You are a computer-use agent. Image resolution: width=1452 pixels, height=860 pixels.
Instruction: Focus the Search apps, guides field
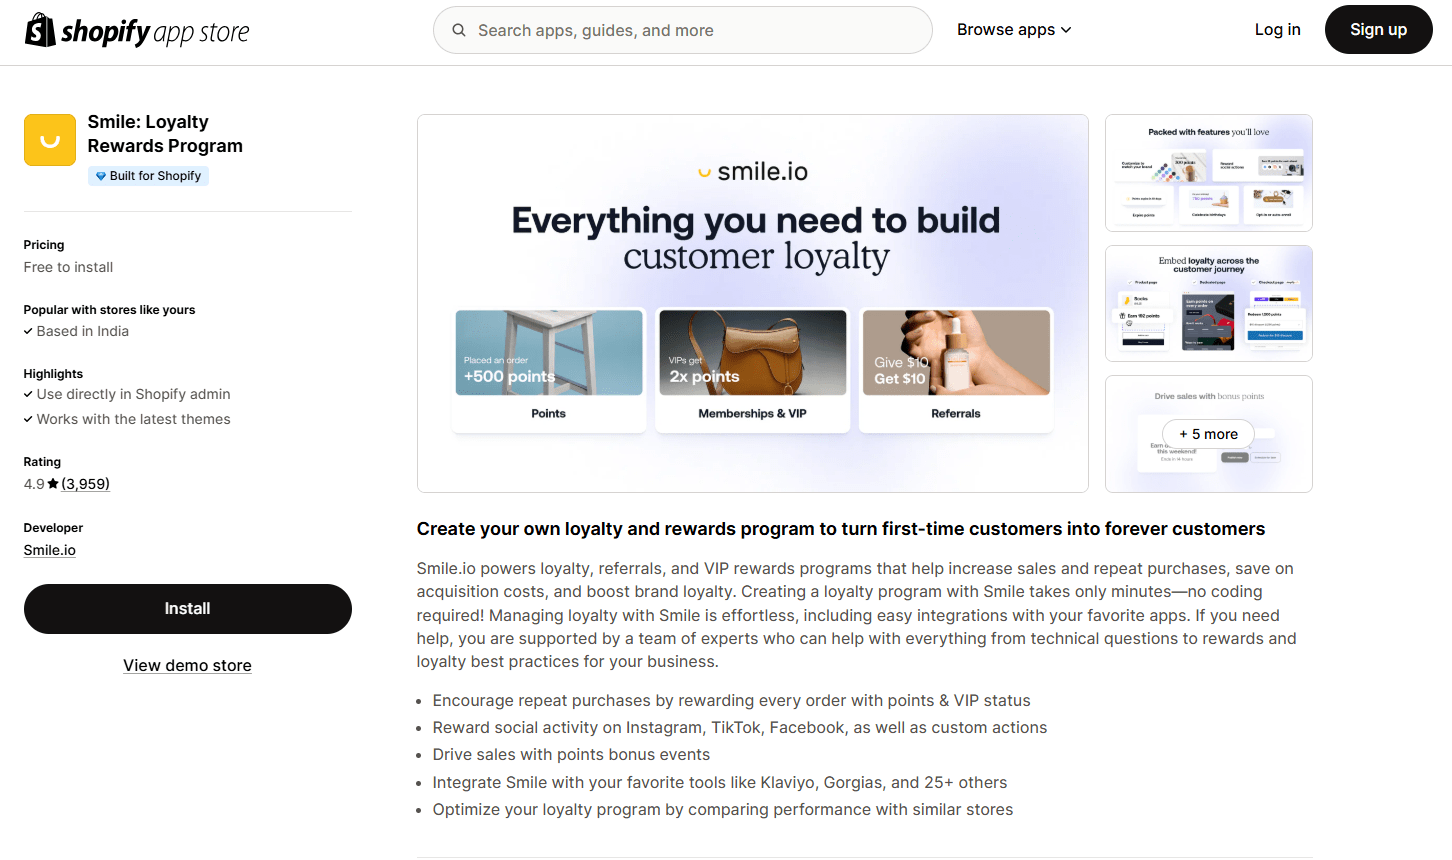(683, 30)
